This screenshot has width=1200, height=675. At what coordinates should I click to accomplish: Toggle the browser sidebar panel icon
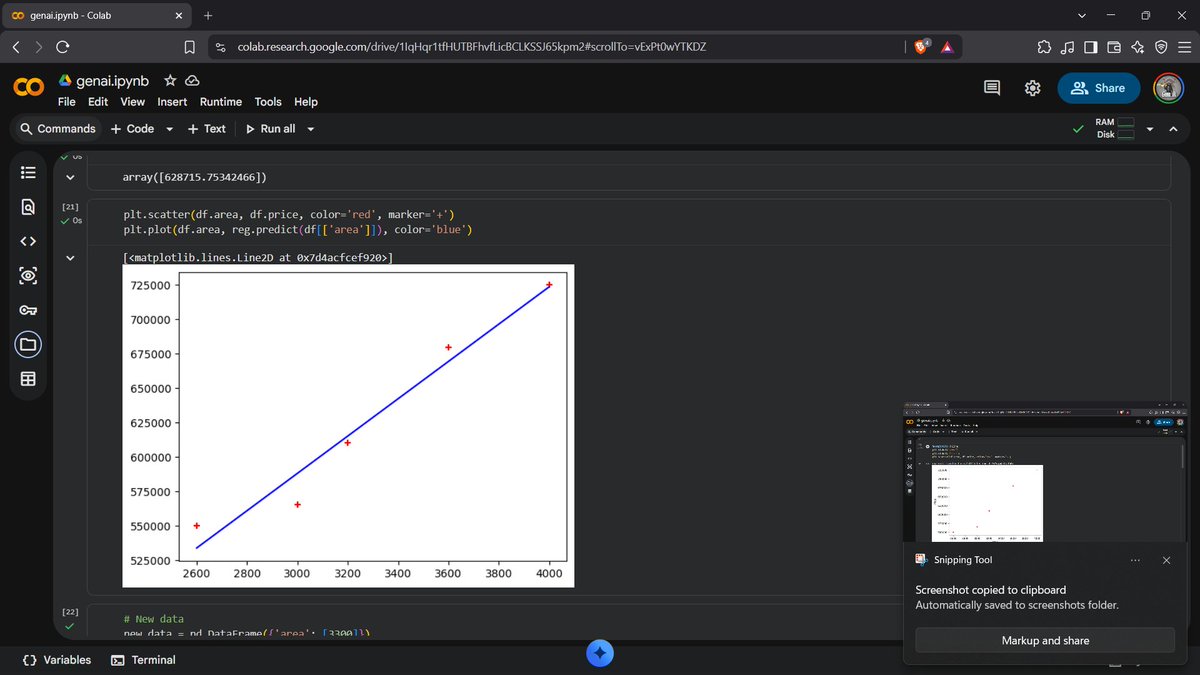1091,47
